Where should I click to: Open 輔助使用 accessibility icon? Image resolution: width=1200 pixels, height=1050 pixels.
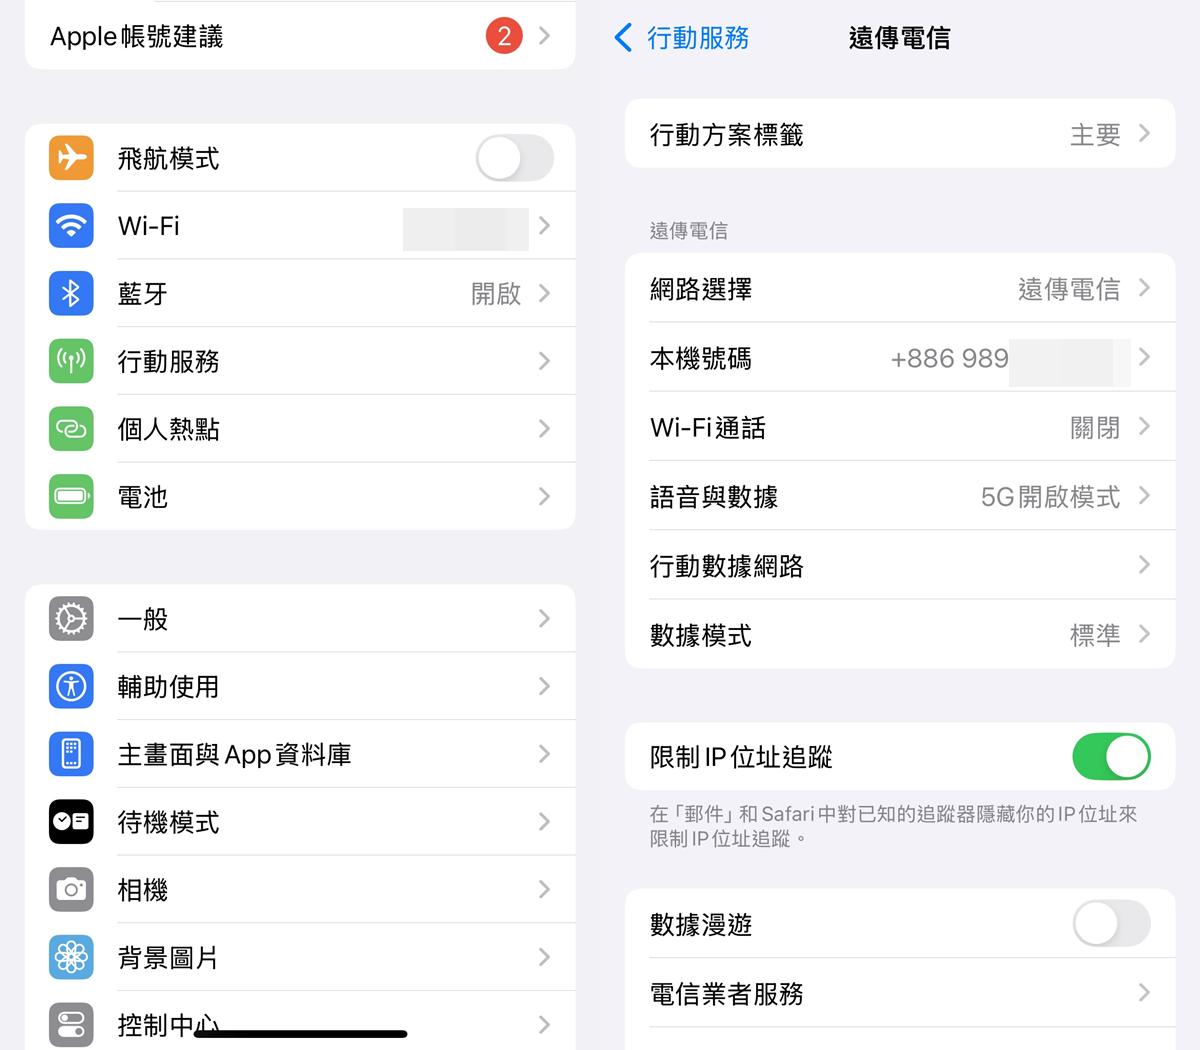coord(71,686)
